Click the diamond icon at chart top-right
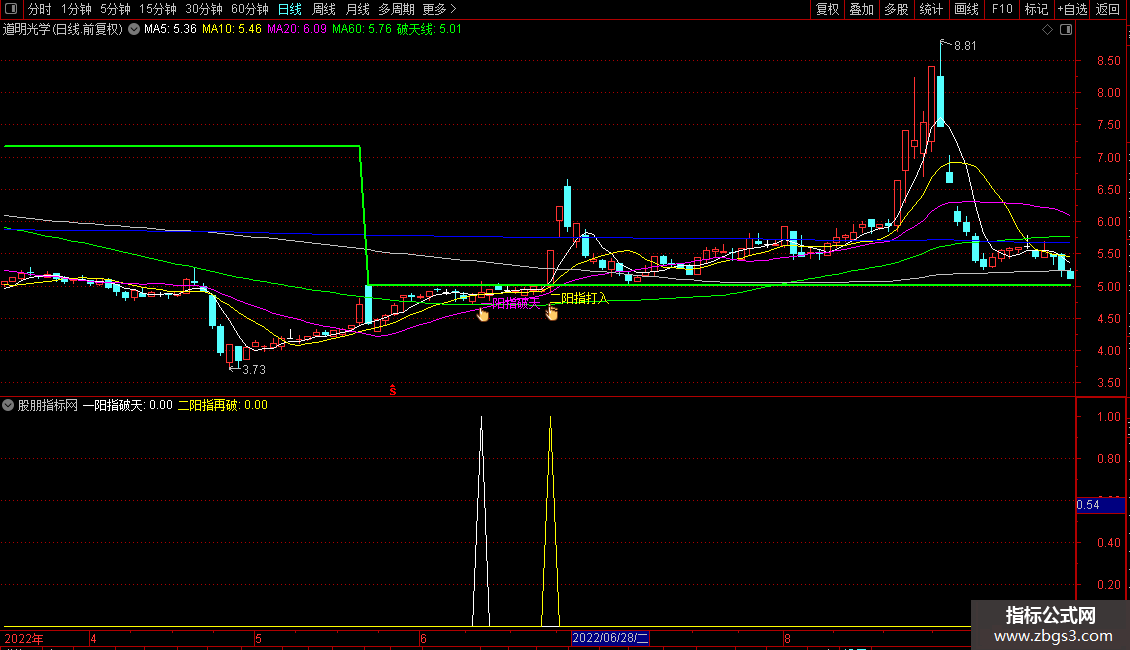This screenshot has width=1130, height=650. (1048, 30)
